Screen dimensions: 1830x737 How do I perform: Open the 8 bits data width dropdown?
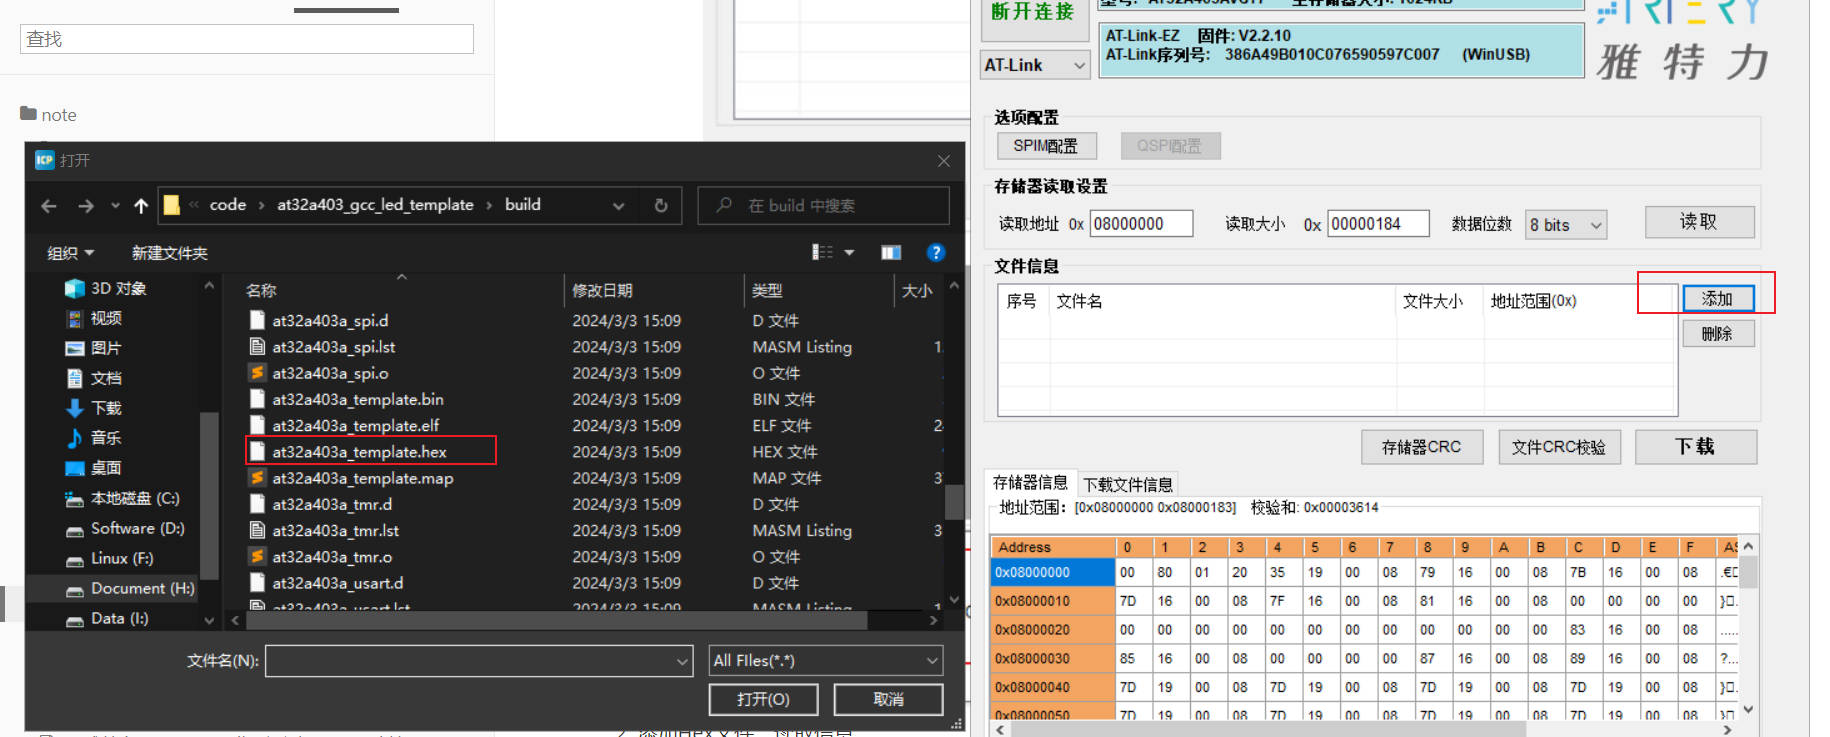pos(1566,225)
